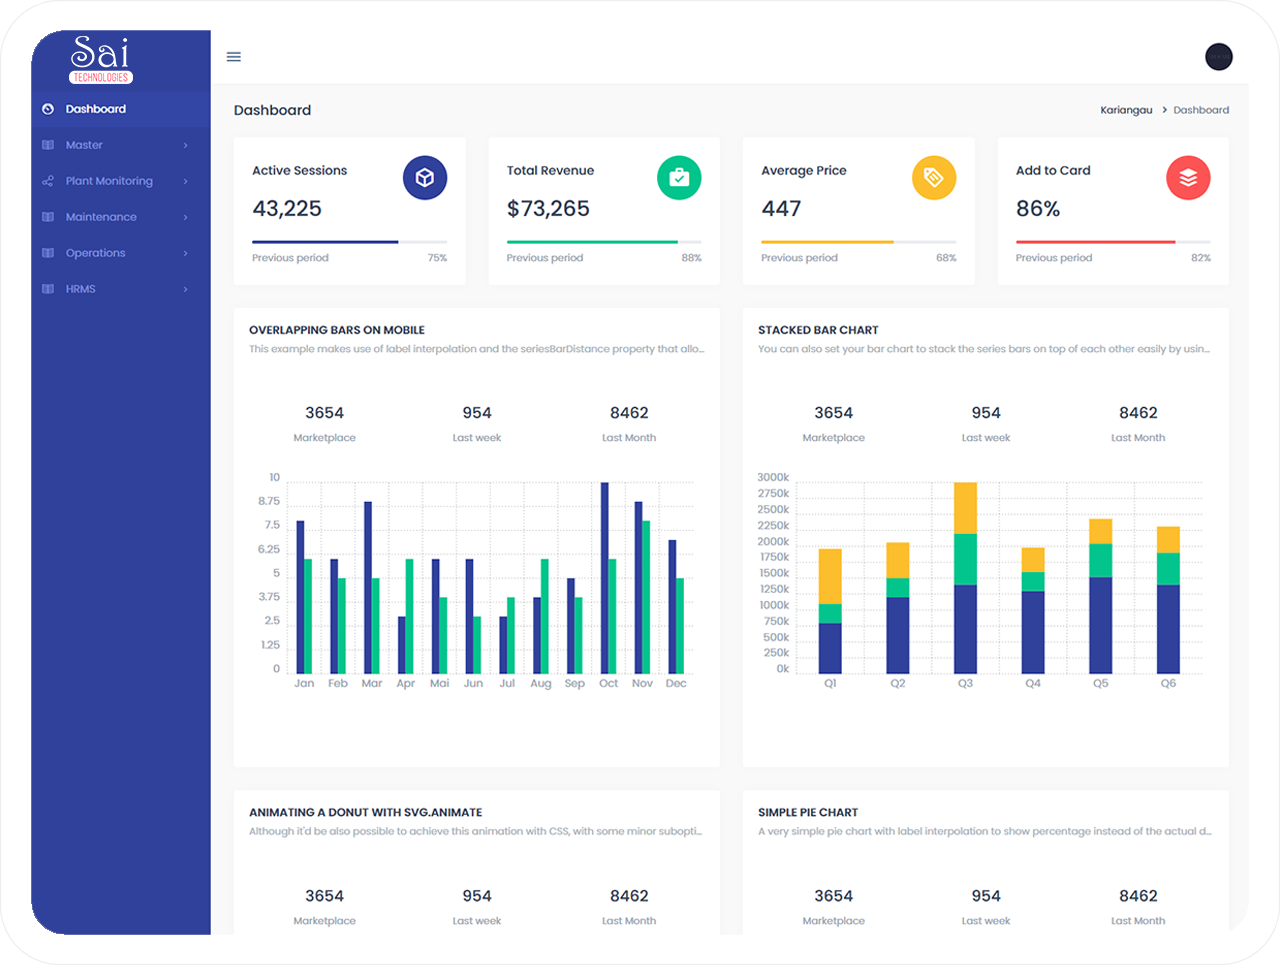The height and width of the screenshot is (965, 1280).
Task: Open the Dashboard sidebar menu item
Action: pyautogui.click(x=121, y=109)
